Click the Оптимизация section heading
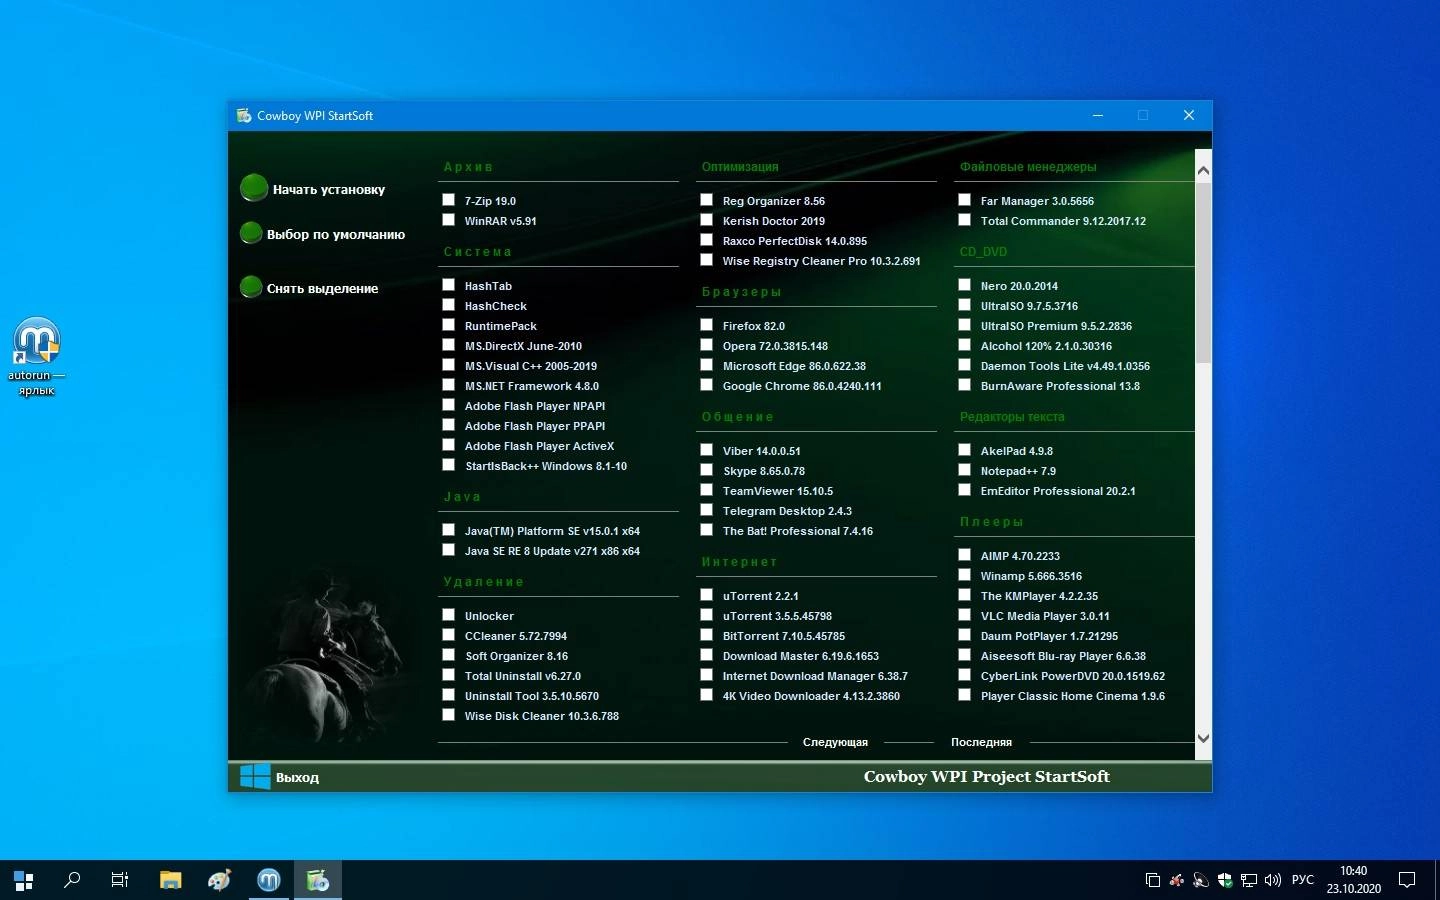The height and width of the screenshot is (900, 1440). (739, 167)
